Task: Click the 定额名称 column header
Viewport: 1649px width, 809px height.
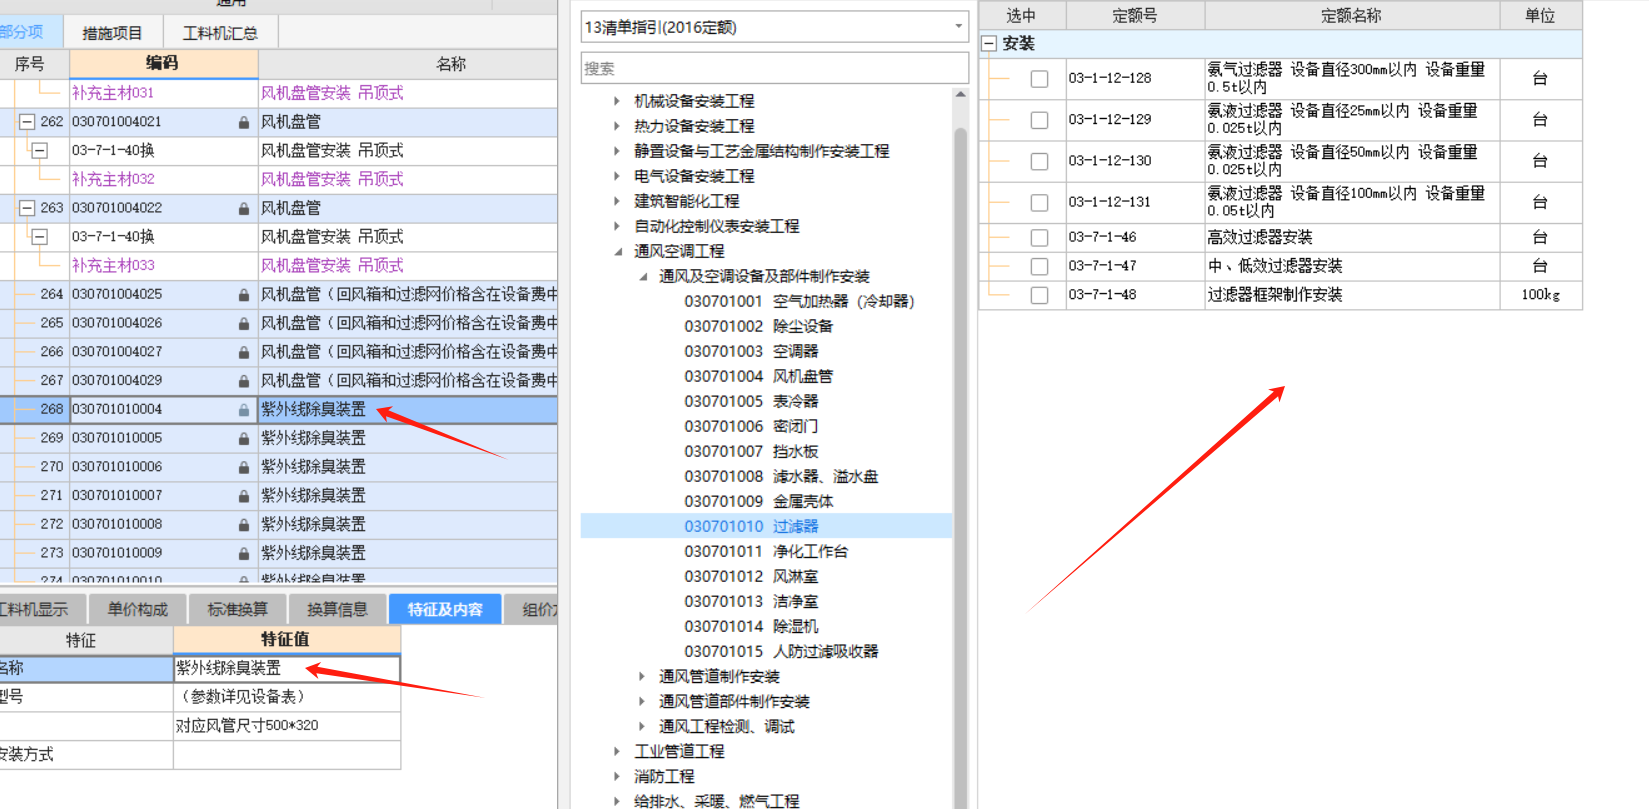Action: 1352,15
